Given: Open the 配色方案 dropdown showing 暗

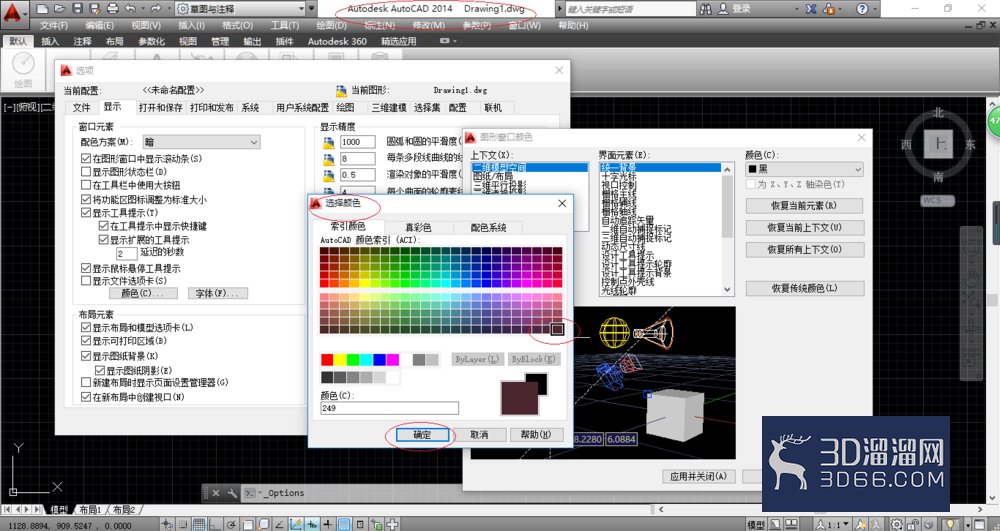Looking at the screenshot, I should [202, 142].
